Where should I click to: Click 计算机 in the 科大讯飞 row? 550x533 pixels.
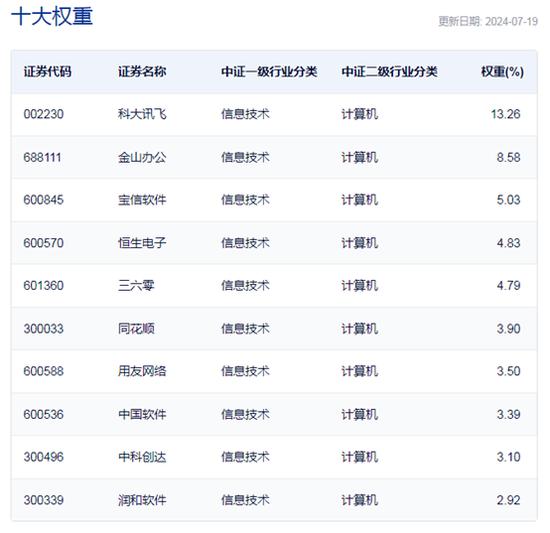360,114
